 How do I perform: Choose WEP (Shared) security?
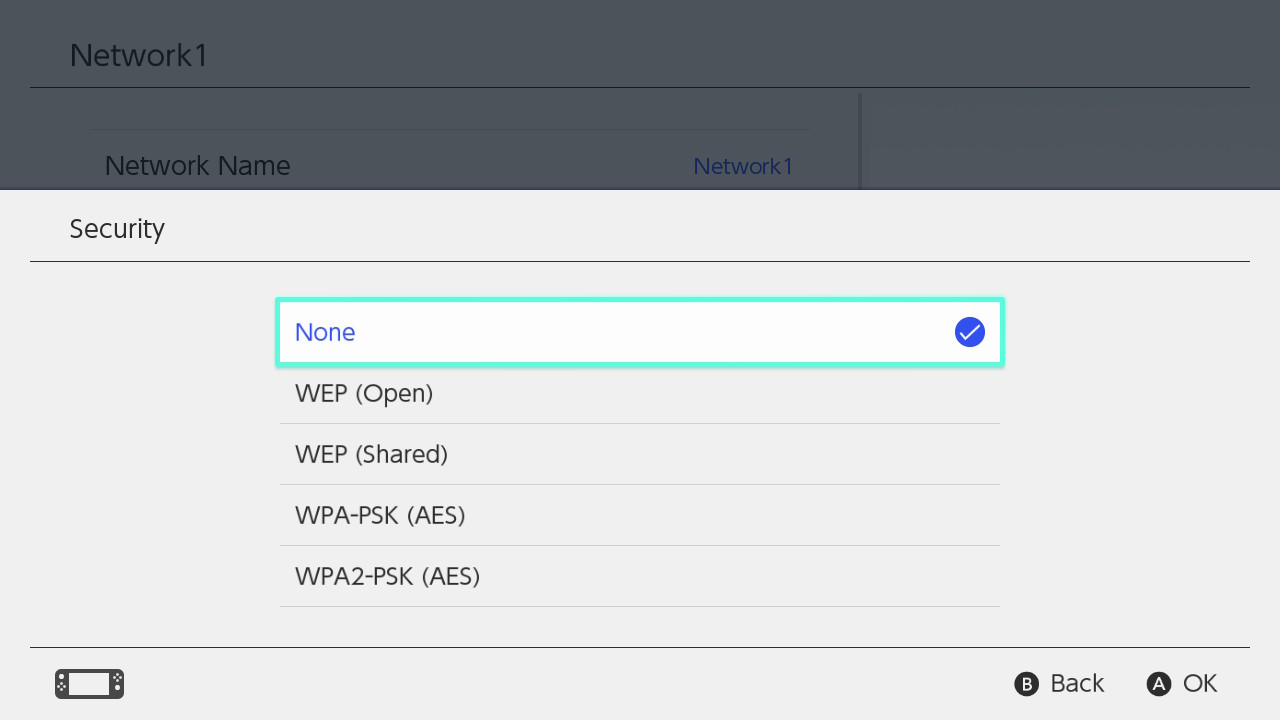click(x=640, y=455)
